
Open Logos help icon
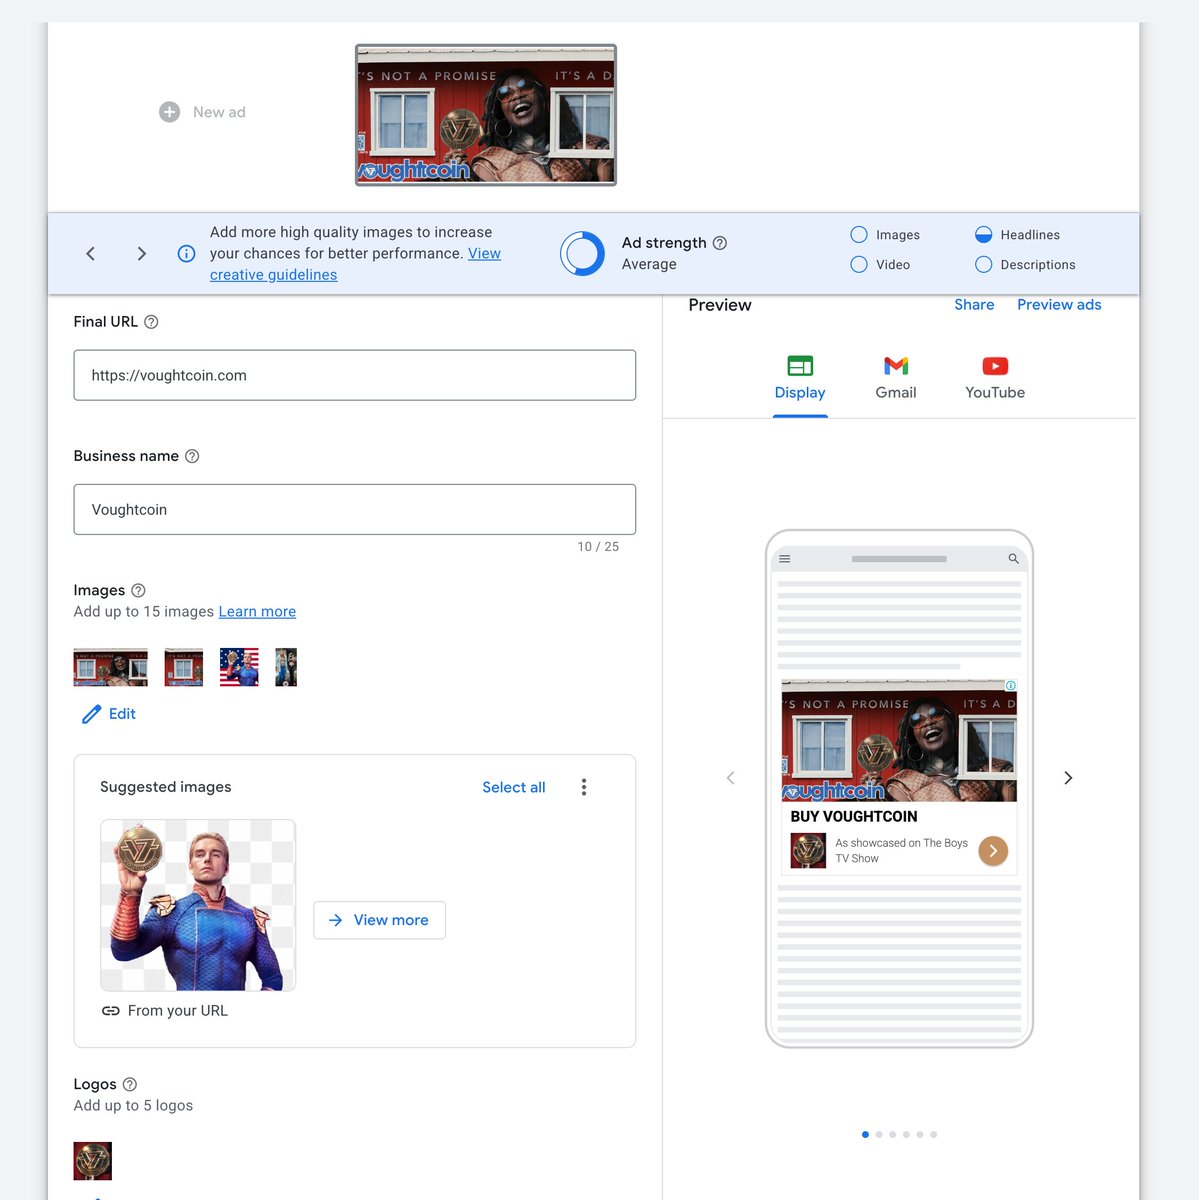pyautogui.click(x=129, y=1084)
